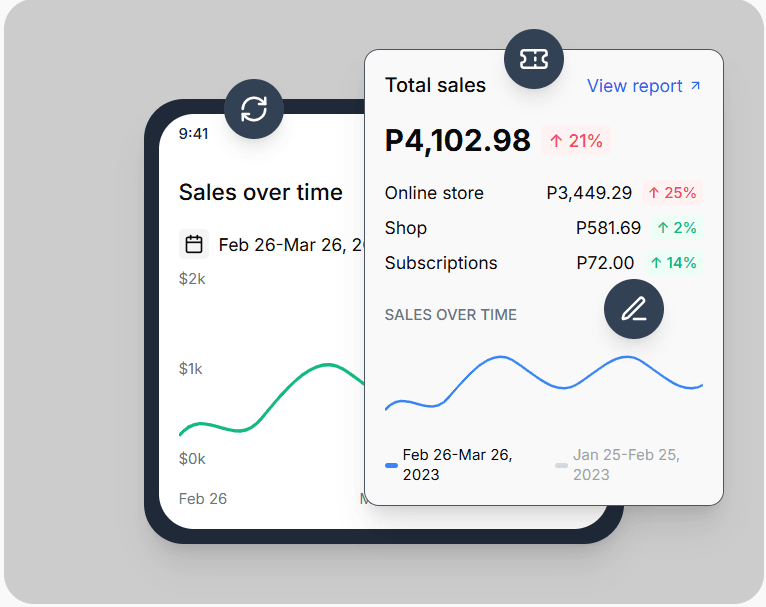Screen dimensions: 766x607
Task: Click the ticket coupon icon badge
Action: (x=534, y=60)
